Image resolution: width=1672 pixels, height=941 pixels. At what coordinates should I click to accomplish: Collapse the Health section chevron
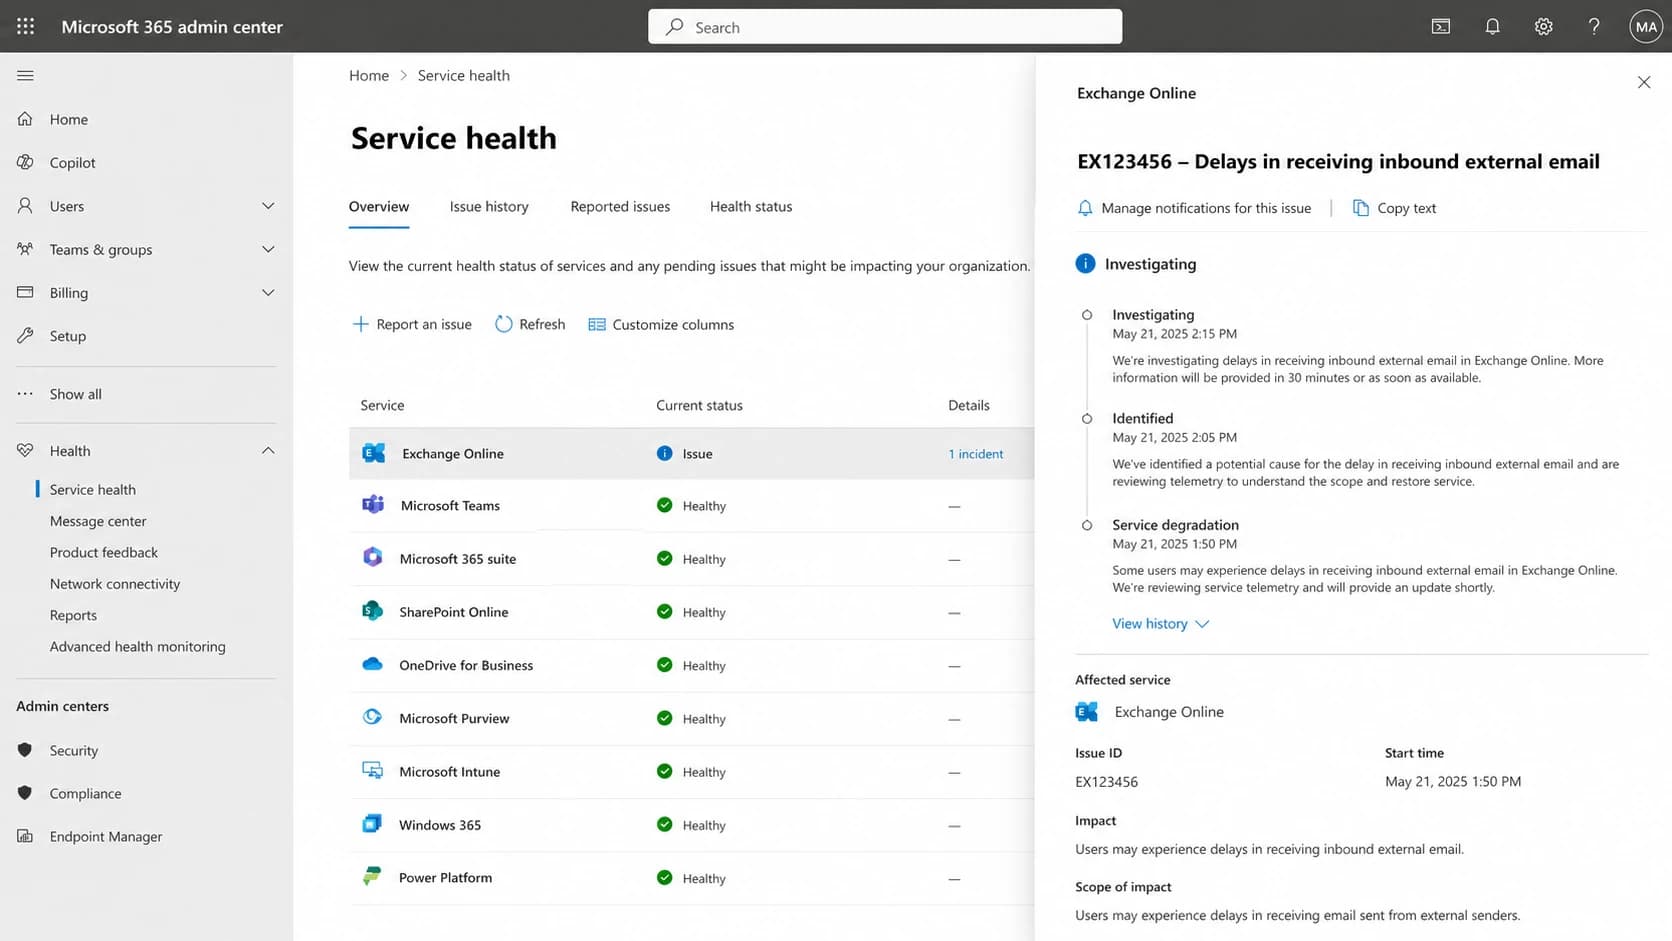268,451
